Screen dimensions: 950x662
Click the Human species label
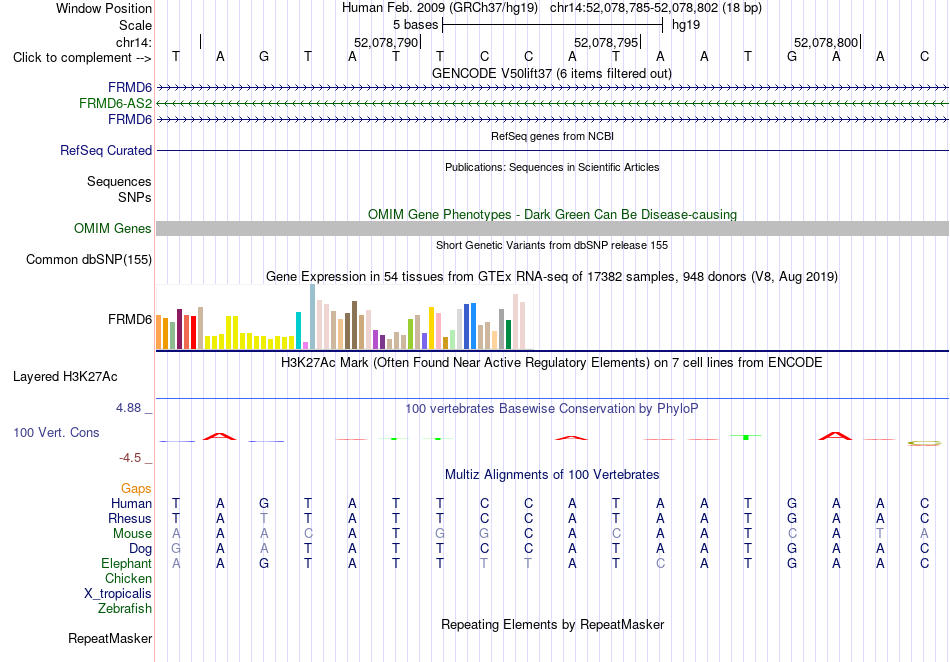[x=131, y=503]
